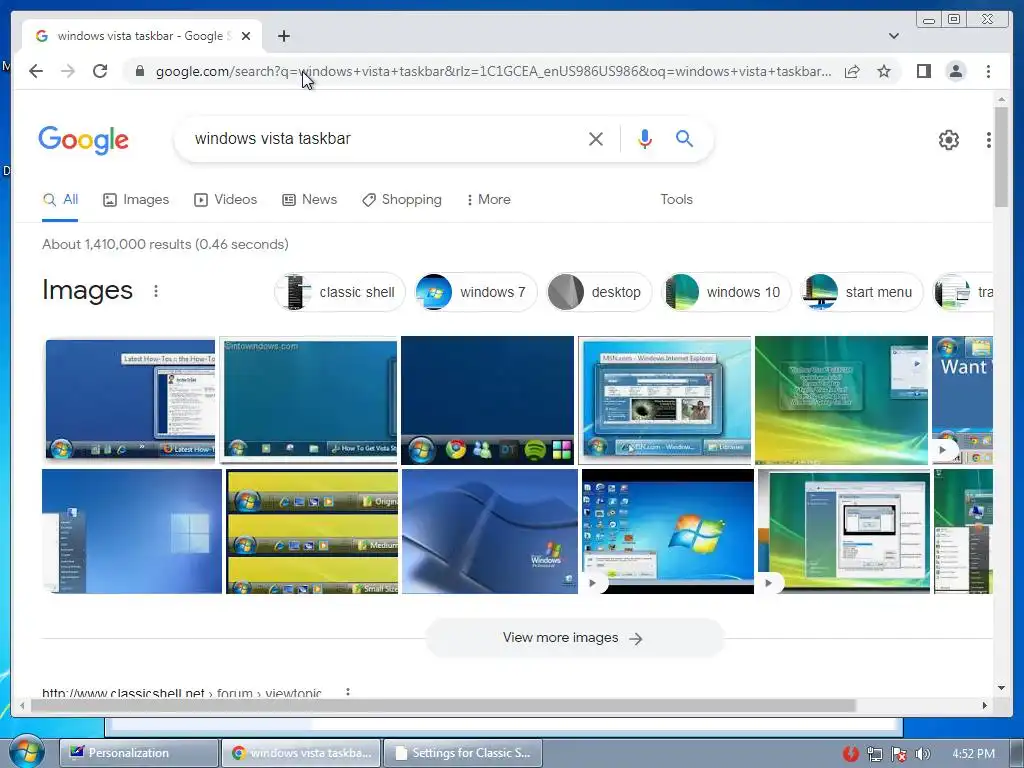Image resolution: width=1024 pixels, height=768 pixels.
Task: Open the intowindows.com image thumbnail
Action: tap(308, 400)
